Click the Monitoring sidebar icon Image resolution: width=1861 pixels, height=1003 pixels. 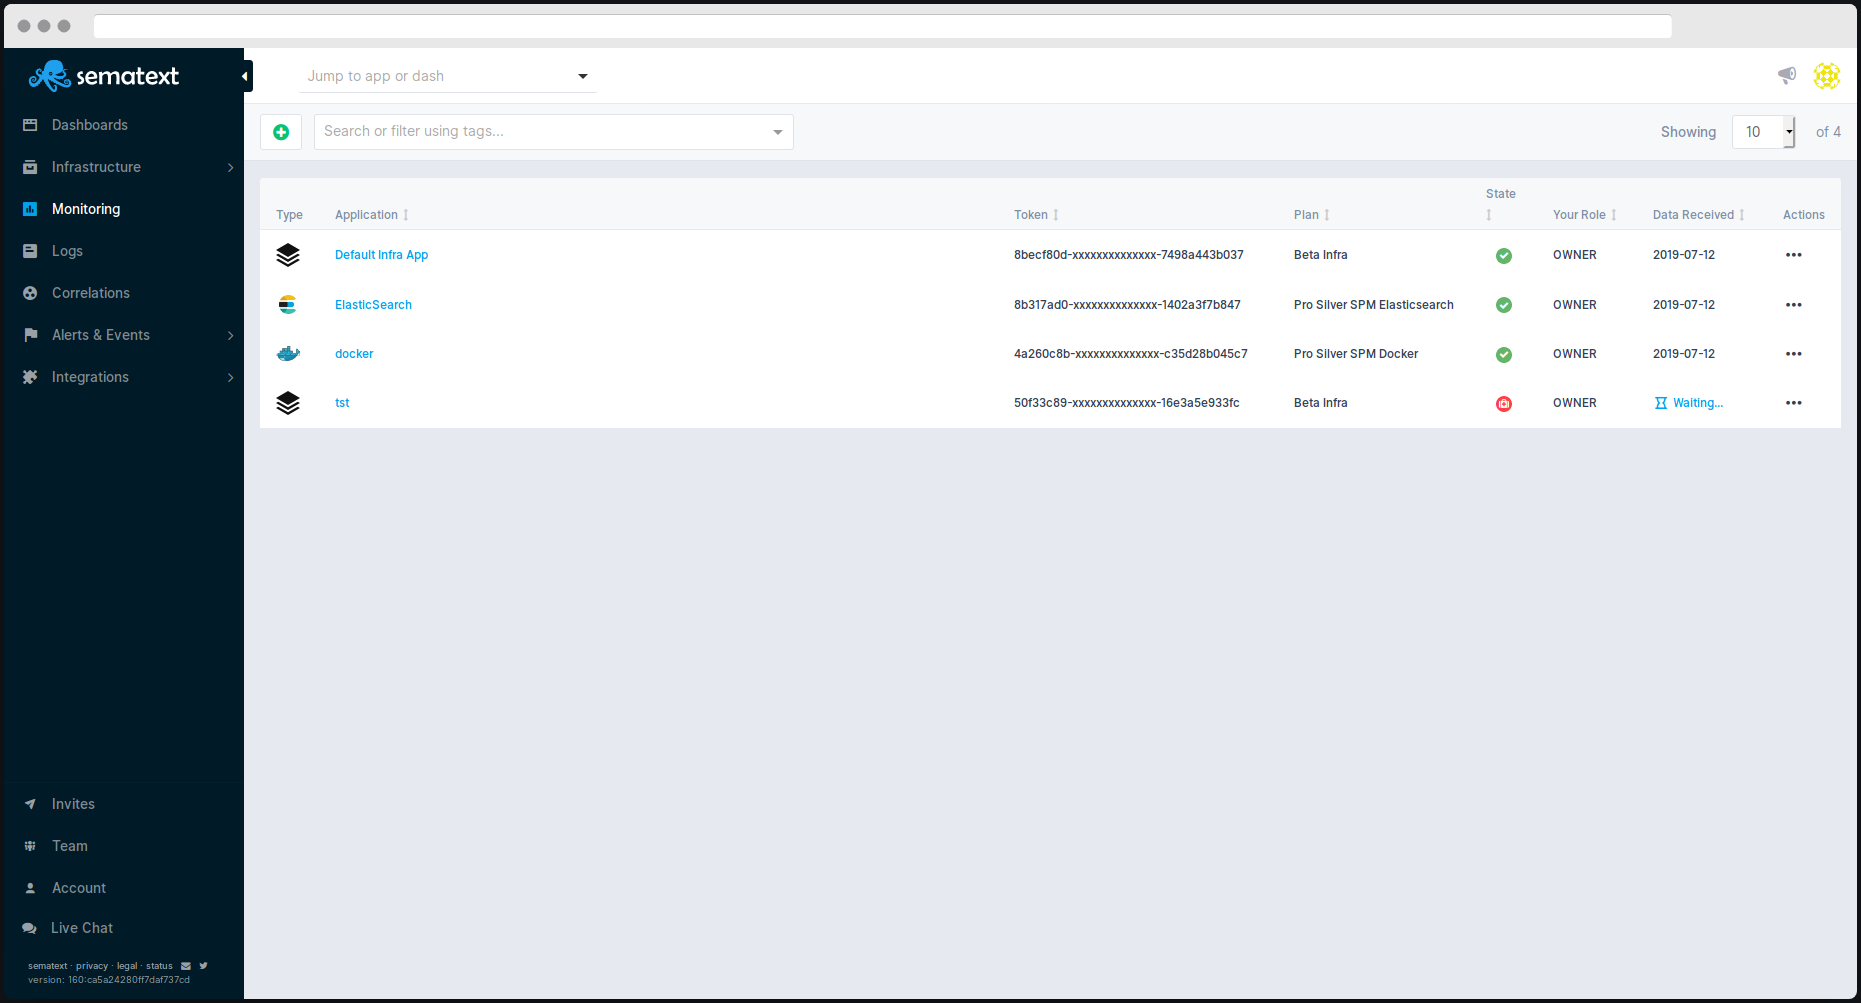coord(30,209)
